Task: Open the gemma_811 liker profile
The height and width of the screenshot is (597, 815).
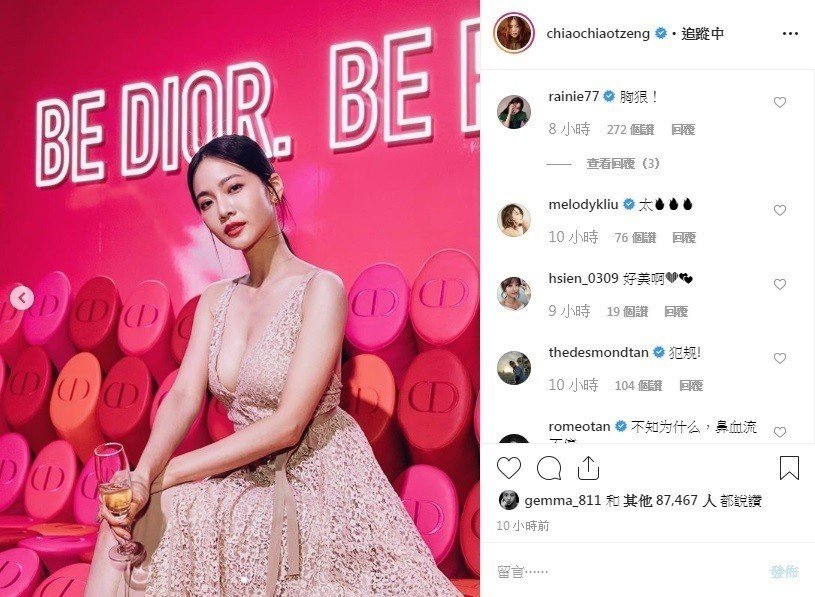Action: coord(562,501)
